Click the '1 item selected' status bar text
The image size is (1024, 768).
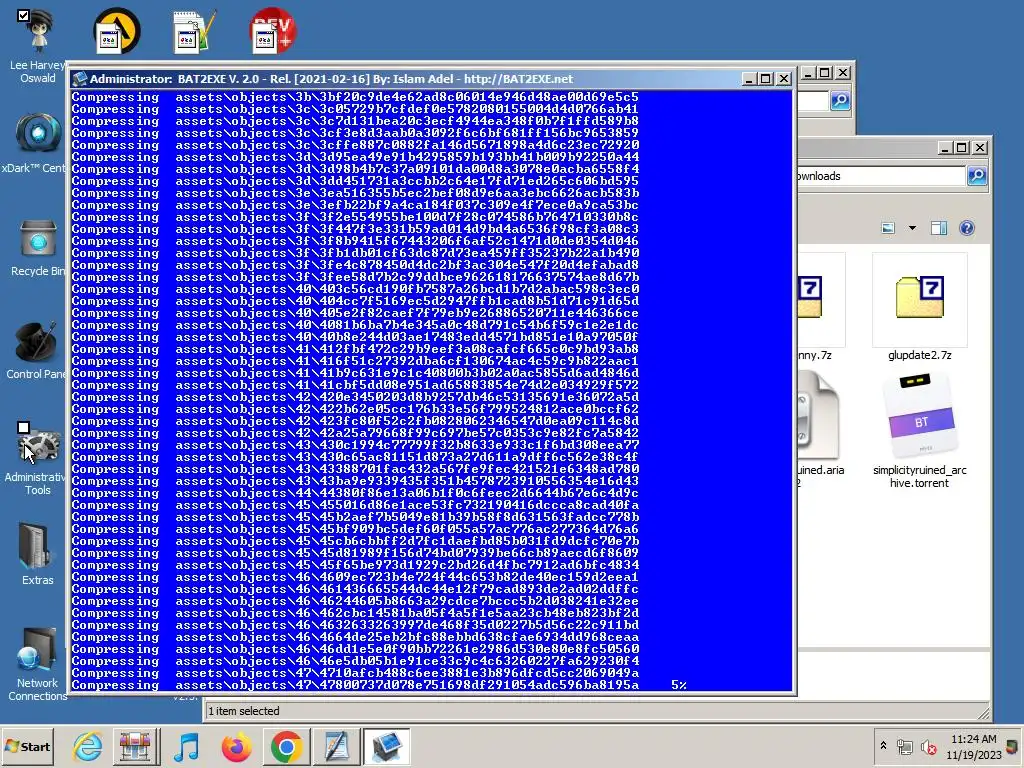pos(244,711)
